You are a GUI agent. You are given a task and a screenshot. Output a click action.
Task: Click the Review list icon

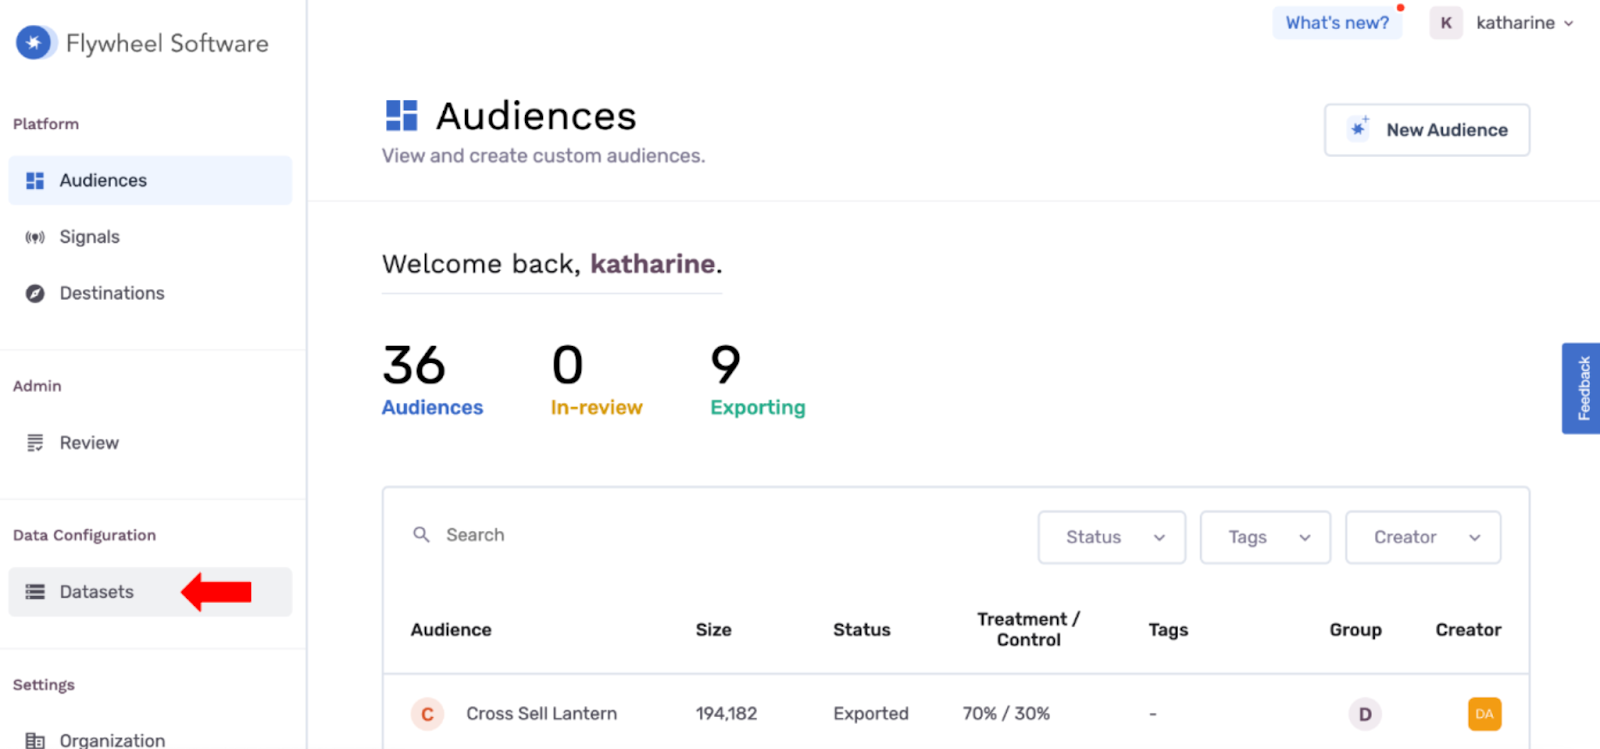pyautogui.click(x=35, y=443)
